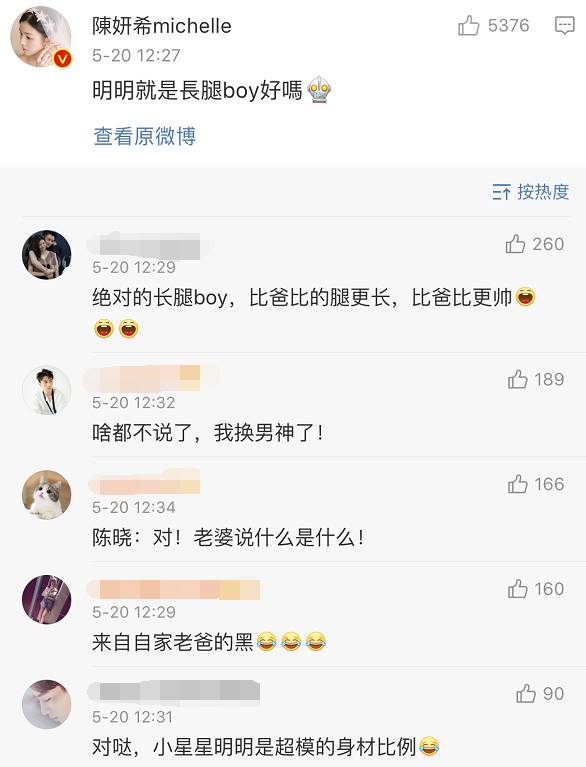Open 陳妍希michelle's profile name

click(x=162, y=26)
